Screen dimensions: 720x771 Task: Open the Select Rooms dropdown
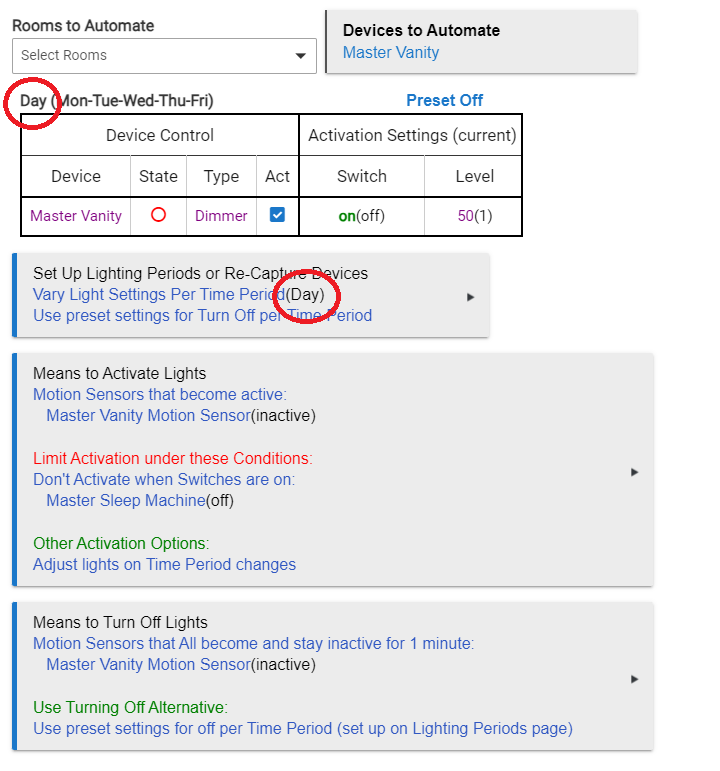point(164,56)
